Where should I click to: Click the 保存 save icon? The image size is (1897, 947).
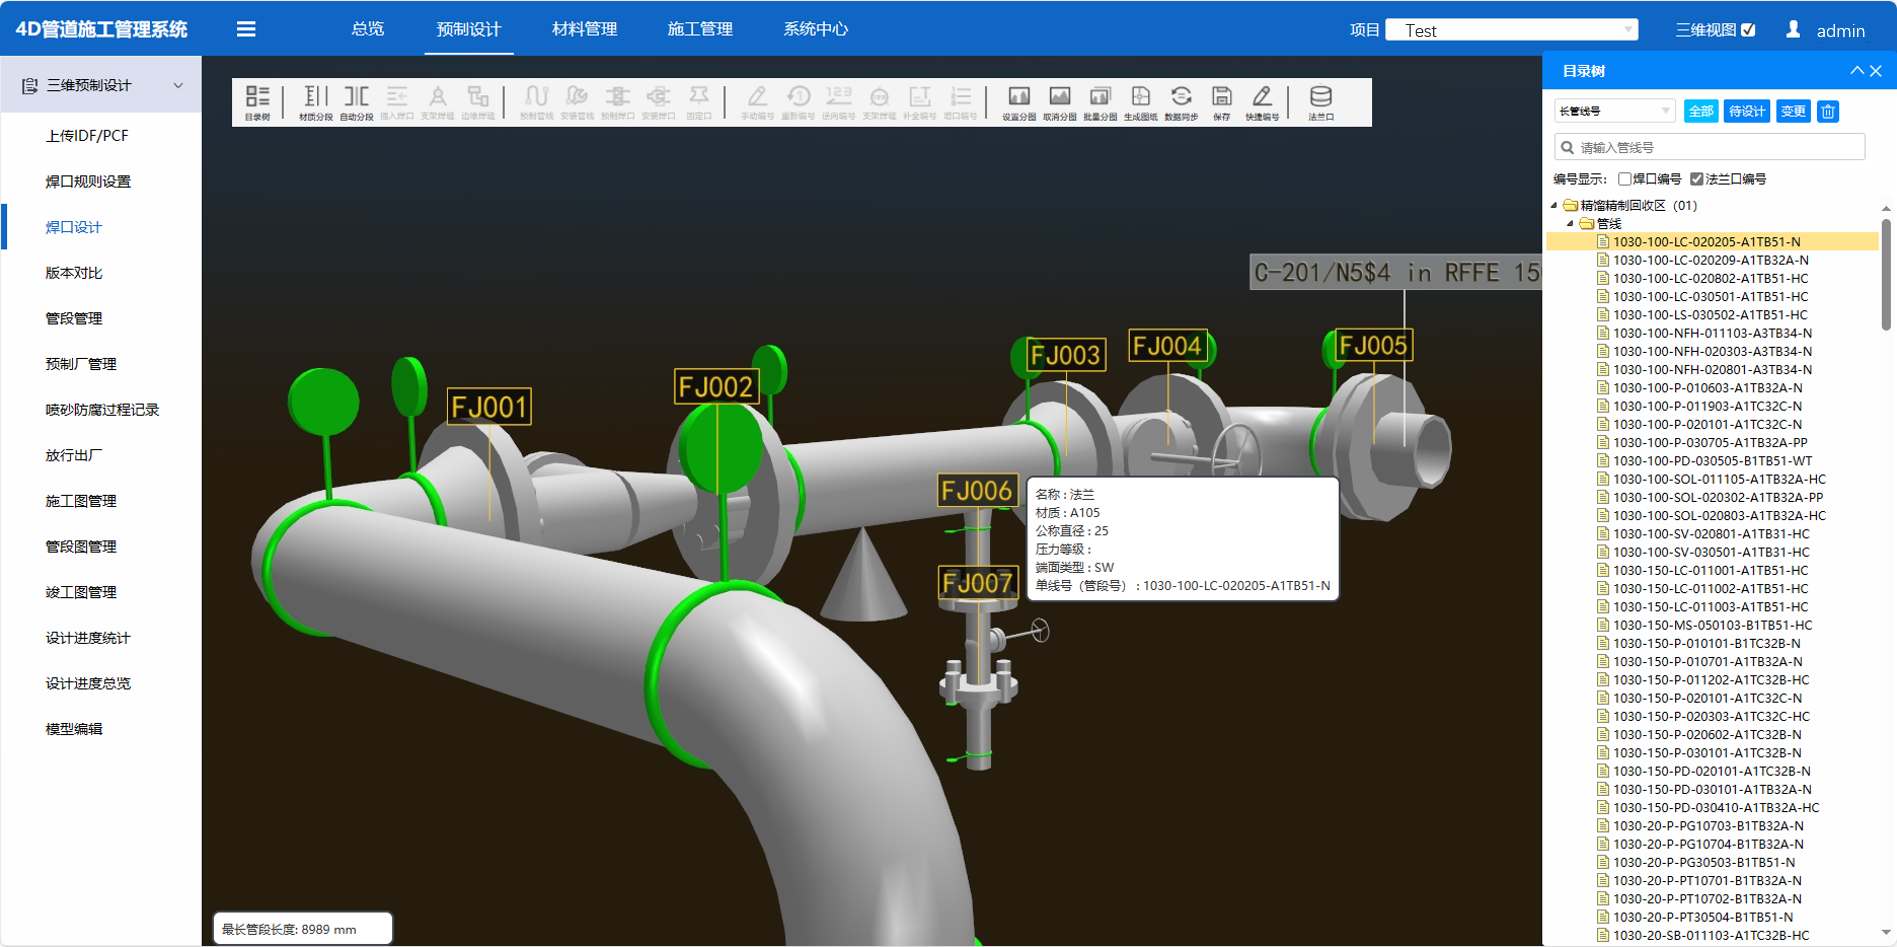coord(1221,101)
